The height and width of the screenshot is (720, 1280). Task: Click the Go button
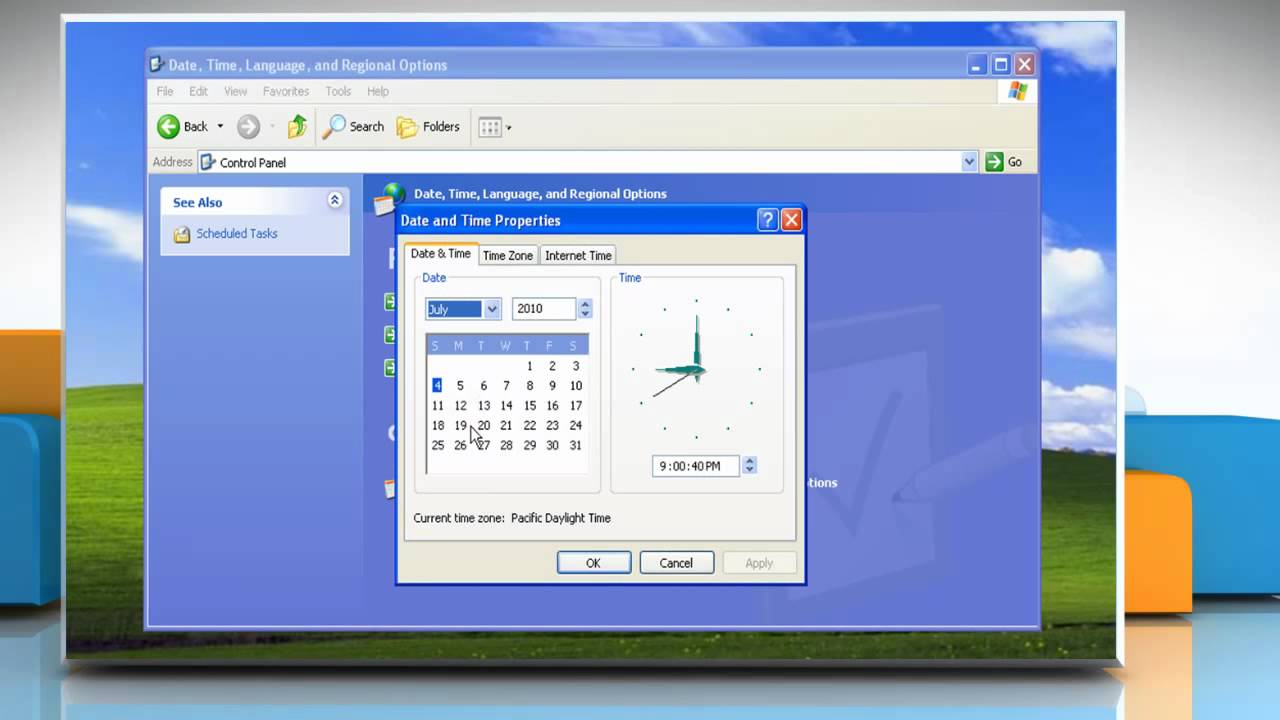click(1005, 162)
